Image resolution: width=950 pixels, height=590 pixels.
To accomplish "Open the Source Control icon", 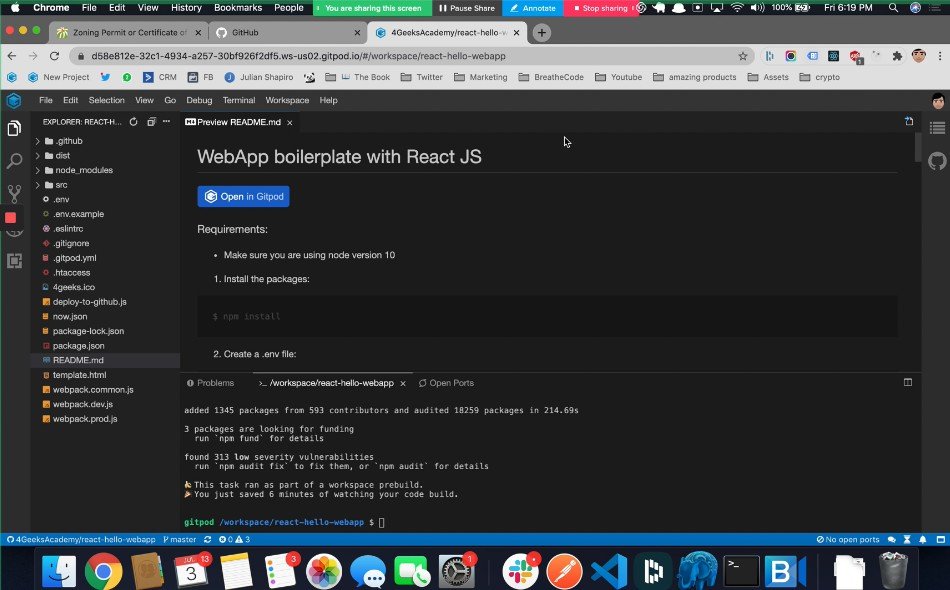I will click(13, 192).
